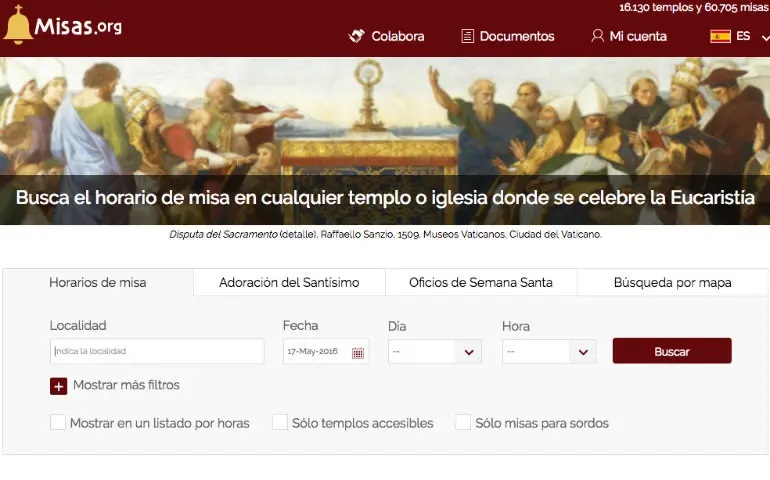Click the Fecha date text field
The image size is (770, 480).
pos(315,352)
